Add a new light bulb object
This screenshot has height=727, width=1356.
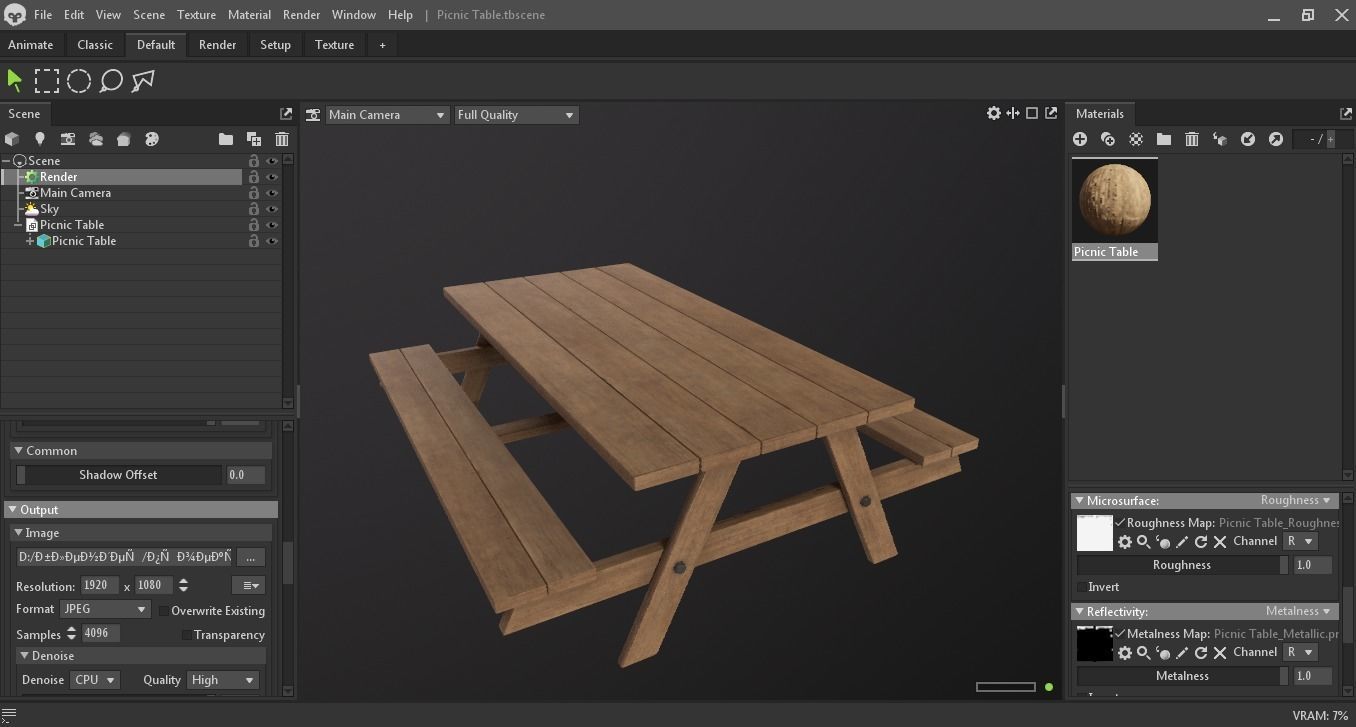40,139
